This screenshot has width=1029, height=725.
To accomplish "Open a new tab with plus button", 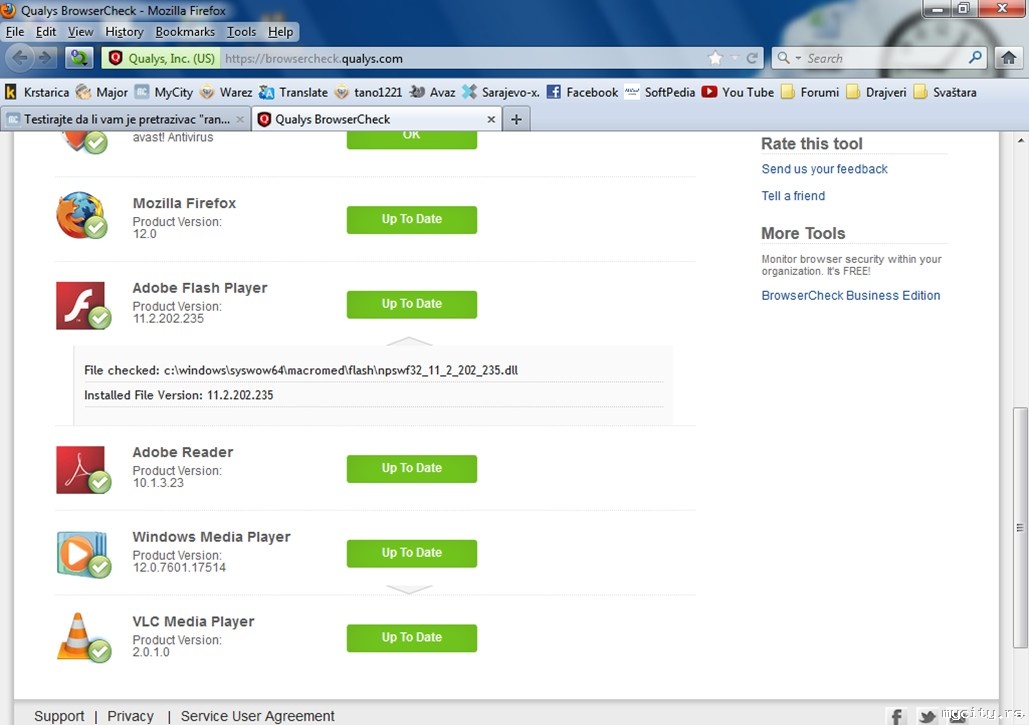I will (516, 119).
